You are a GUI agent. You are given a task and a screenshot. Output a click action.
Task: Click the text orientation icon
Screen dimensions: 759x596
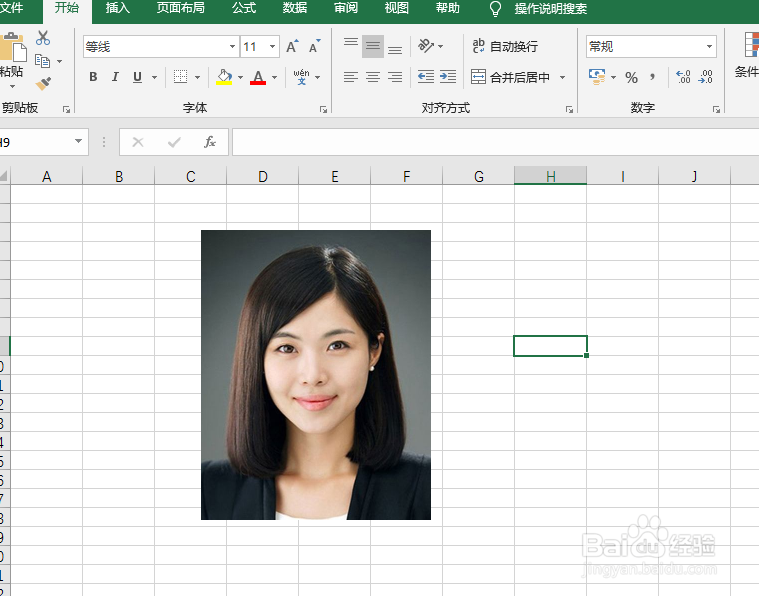pyautogui.click(x=426, y=46)
